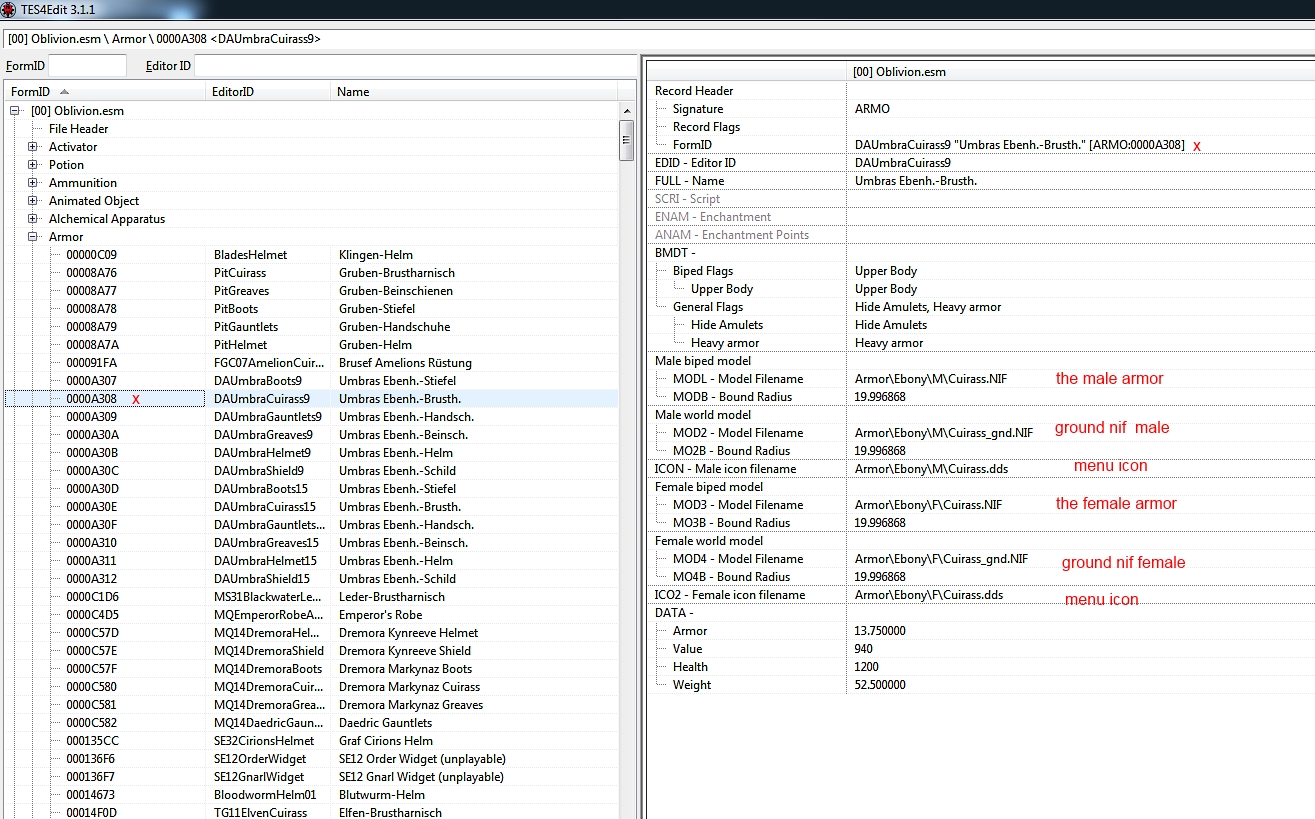Click the Biped Flags value Upper Body
This screenshot has width=1315, height=819.
[x=886, y=271]
